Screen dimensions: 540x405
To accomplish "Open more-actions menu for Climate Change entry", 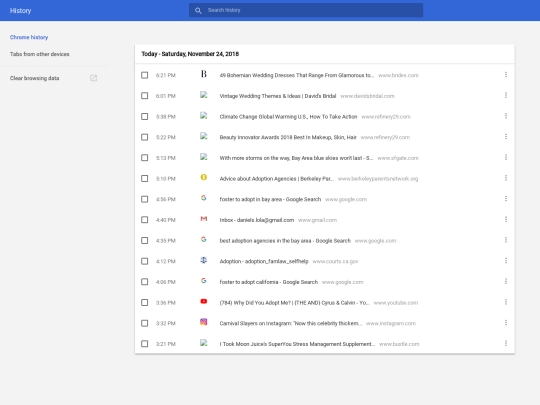I will (506, 116).
